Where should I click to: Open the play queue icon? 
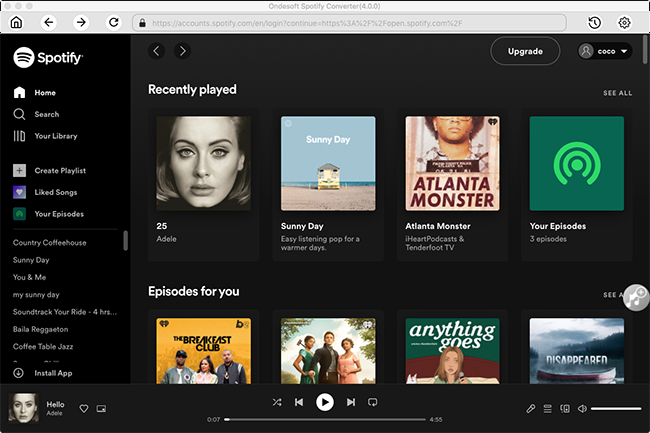click(548, 408)
